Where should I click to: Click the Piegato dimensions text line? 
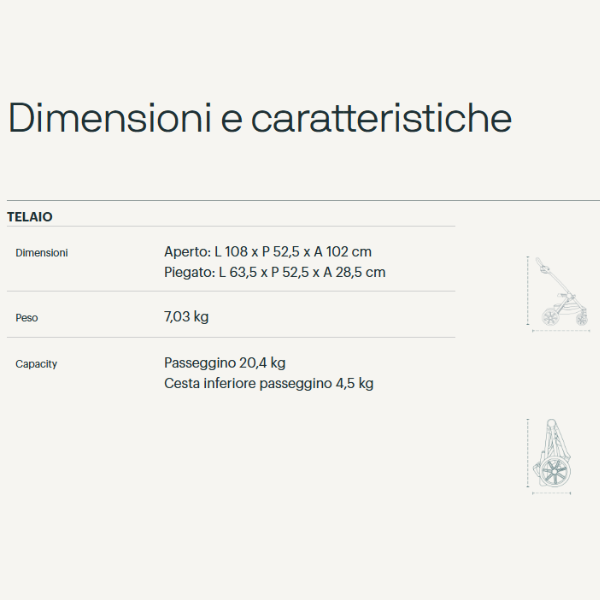(x=274, y=272)
